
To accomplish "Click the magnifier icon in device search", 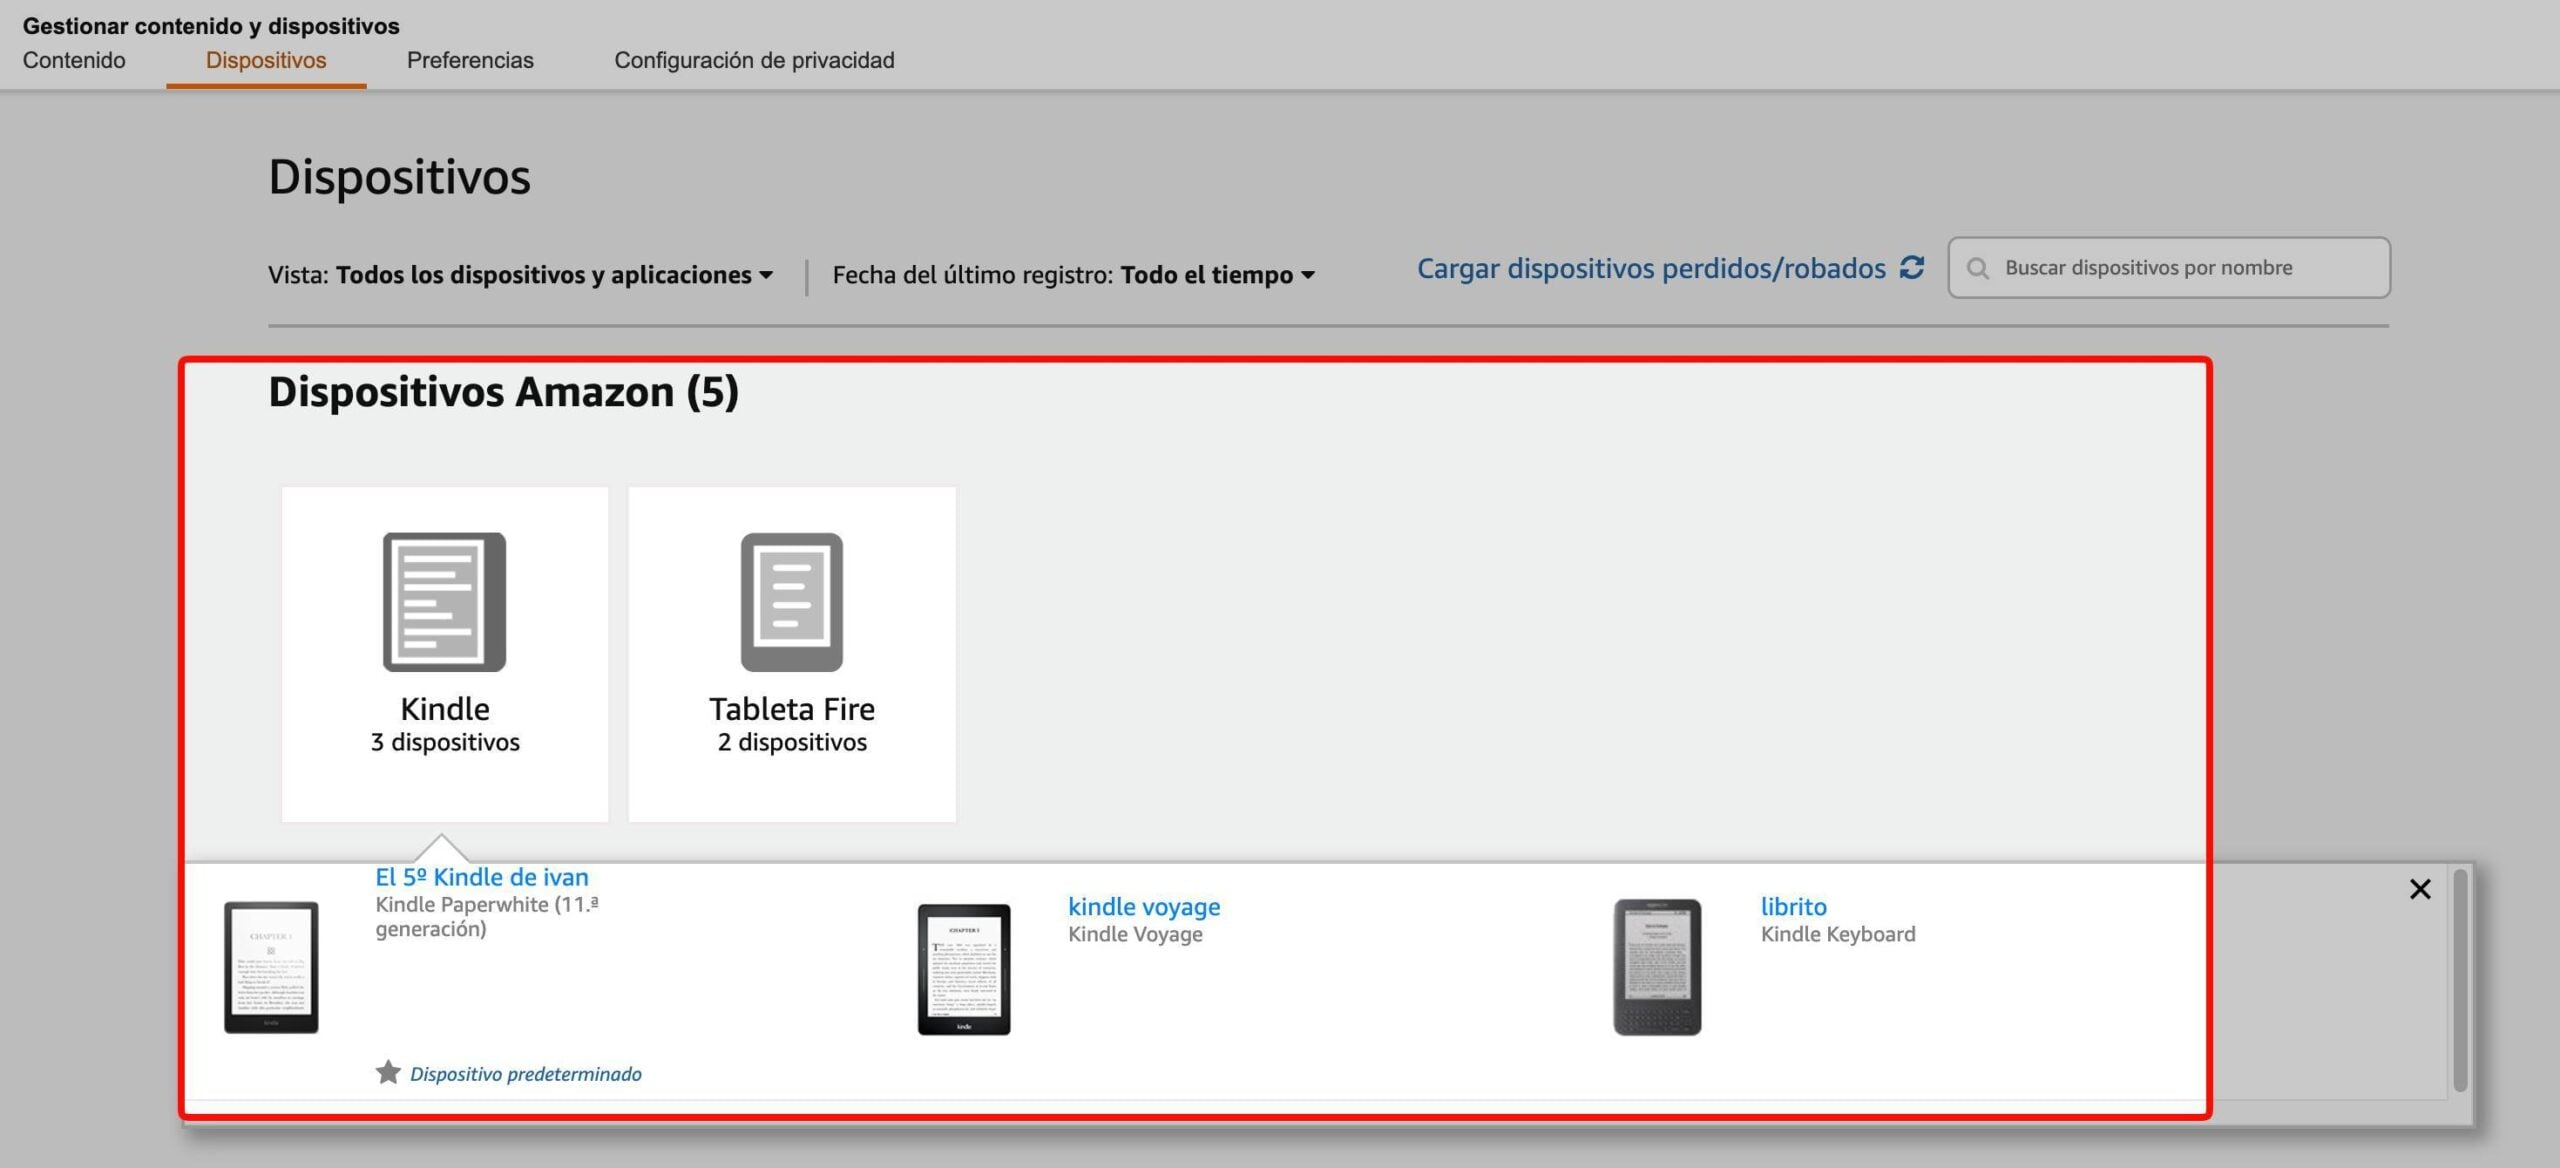I will (1977, 268).
